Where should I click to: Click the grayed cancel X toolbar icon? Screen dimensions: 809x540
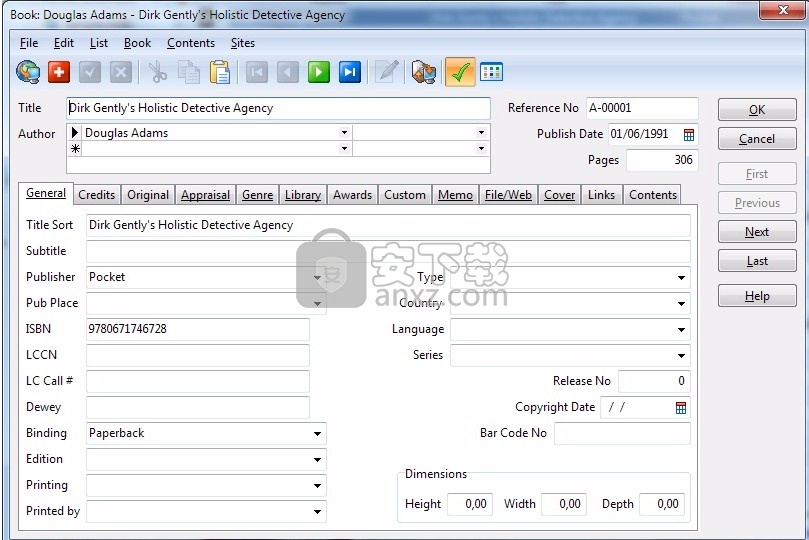pos(121,72)
